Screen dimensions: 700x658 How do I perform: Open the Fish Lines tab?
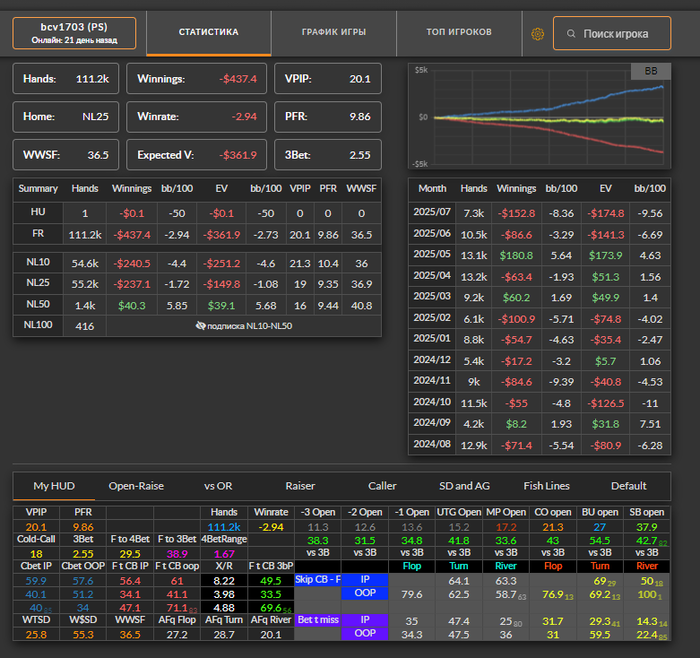[546, 486]
